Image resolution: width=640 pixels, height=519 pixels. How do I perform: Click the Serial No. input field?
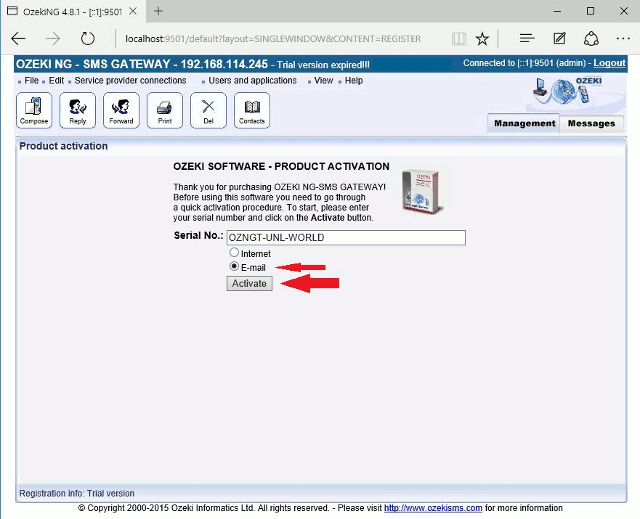[346, 238]
